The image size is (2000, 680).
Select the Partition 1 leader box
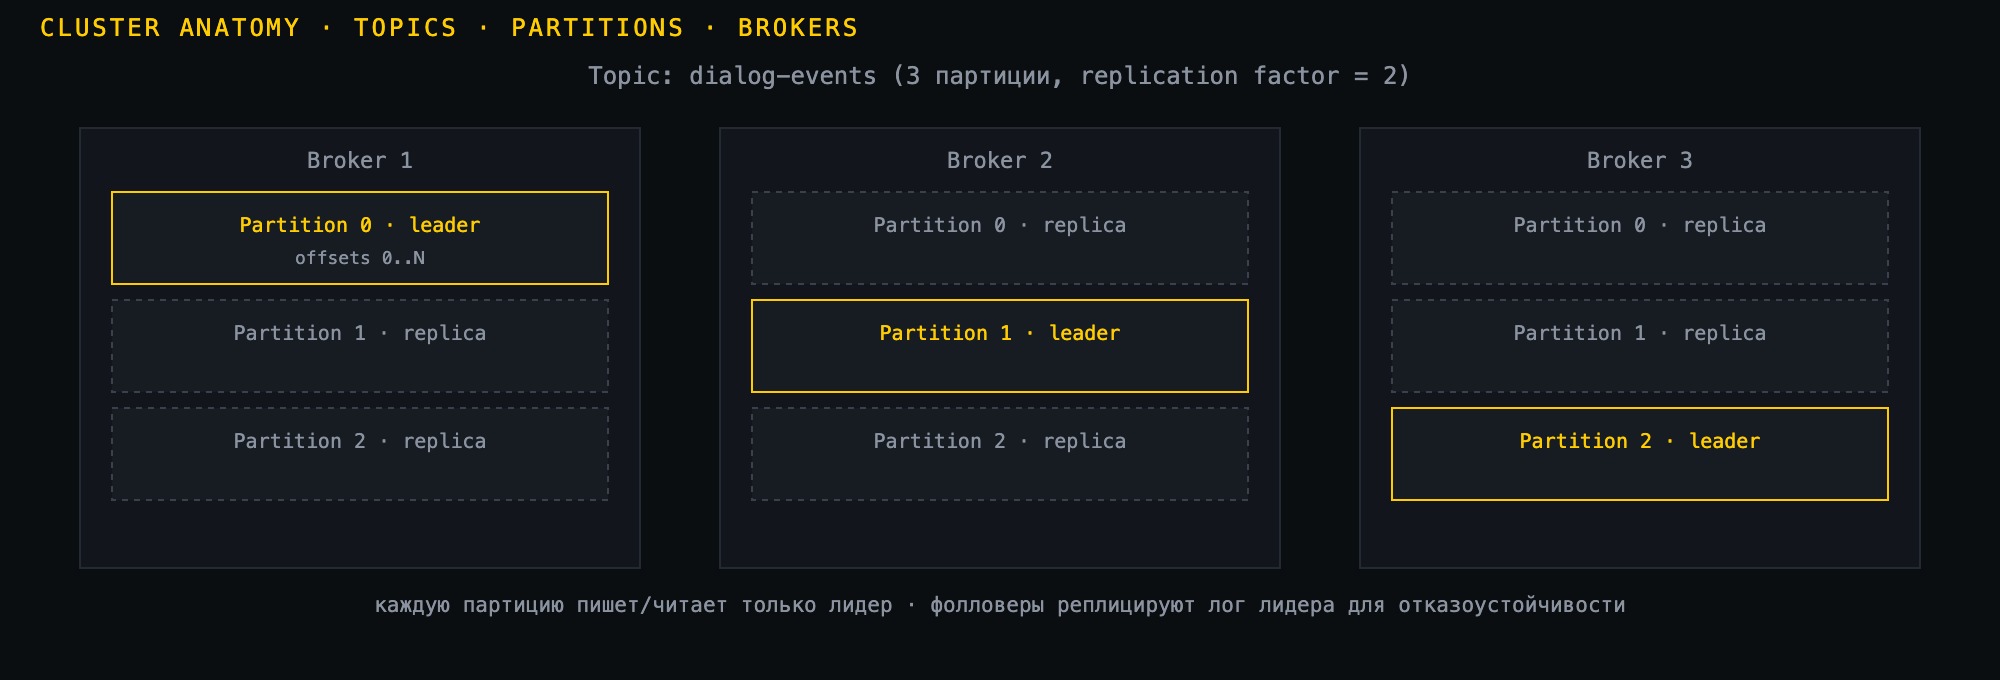click(x=1000, y=346)
